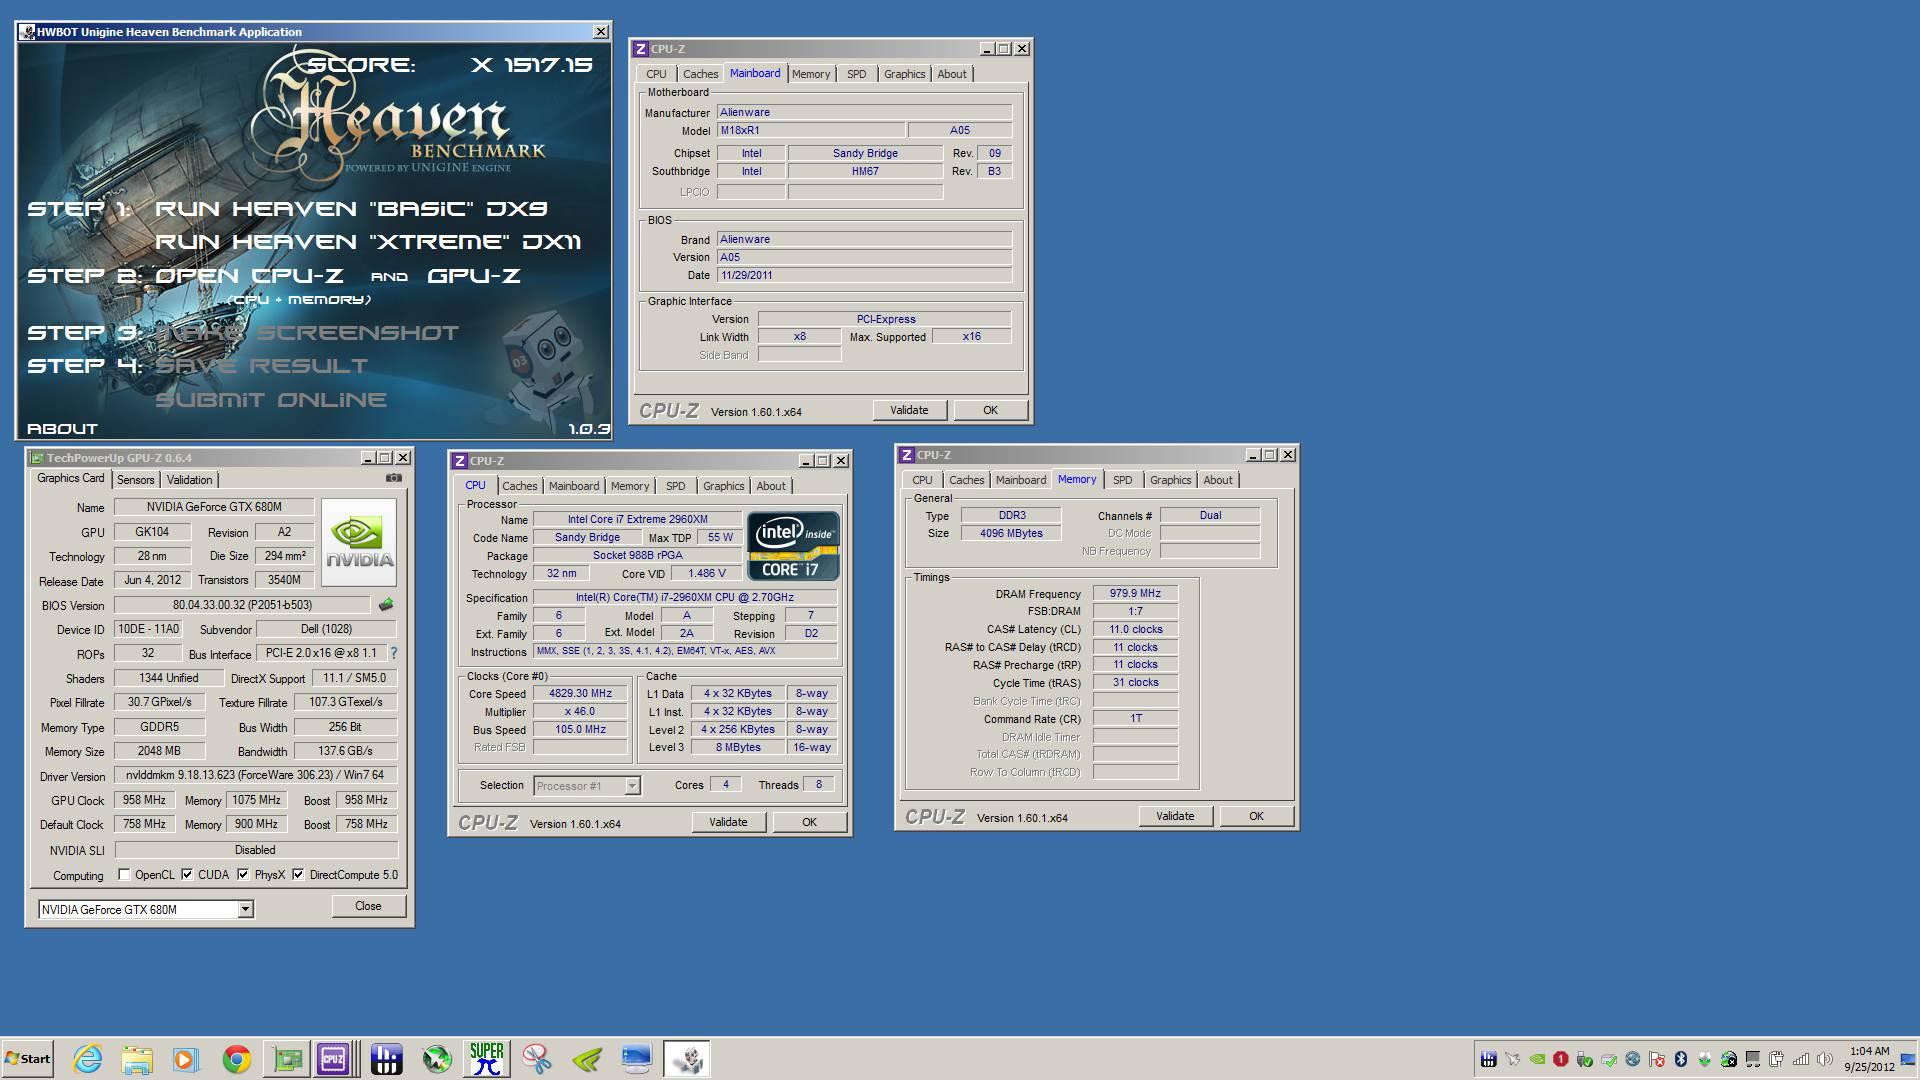The width and height of the screenshot is (1920, 1080).
Task: Click the NVIDIA logo in GPU-Z
Action: [x=359, y=542]
